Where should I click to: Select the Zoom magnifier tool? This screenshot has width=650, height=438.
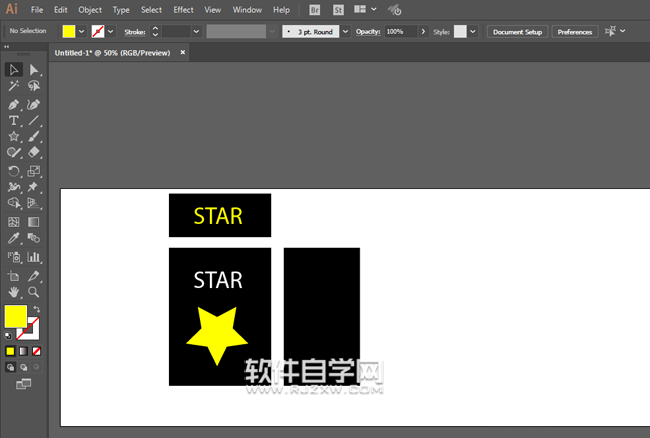(34, 292)
